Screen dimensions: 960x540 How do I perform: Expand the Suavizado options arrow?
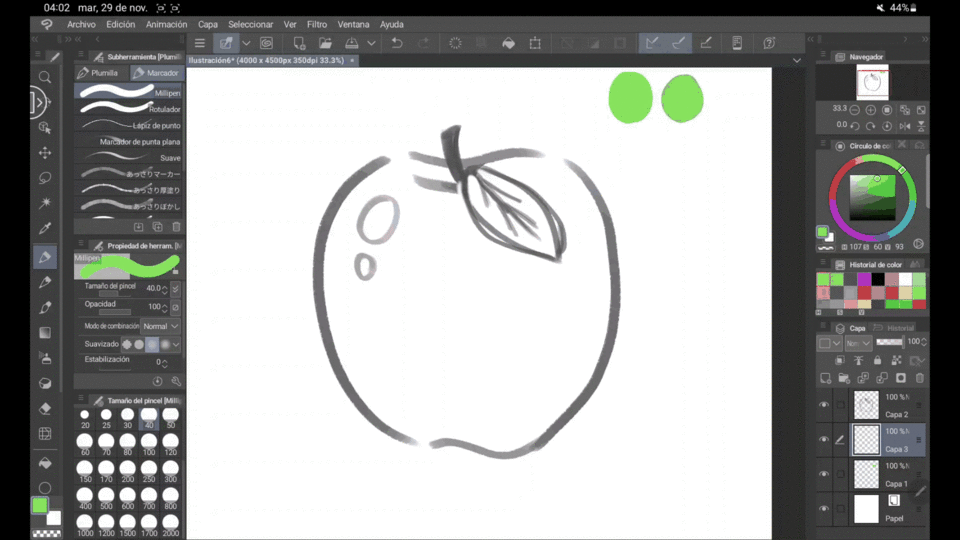coord(176,345)
